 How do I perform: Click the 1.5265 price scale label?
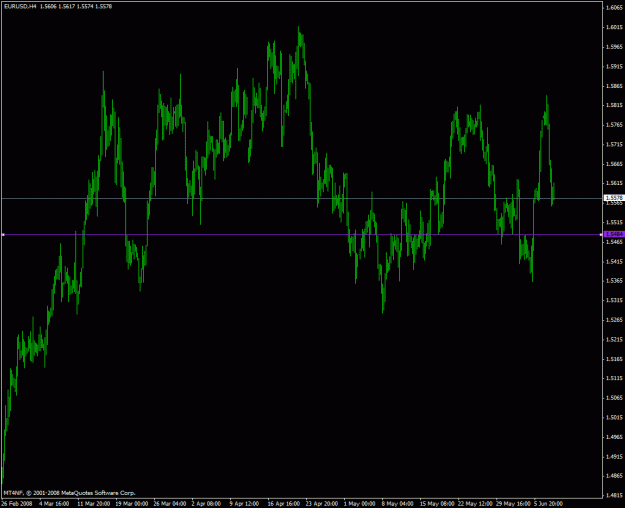click(614, 320)
